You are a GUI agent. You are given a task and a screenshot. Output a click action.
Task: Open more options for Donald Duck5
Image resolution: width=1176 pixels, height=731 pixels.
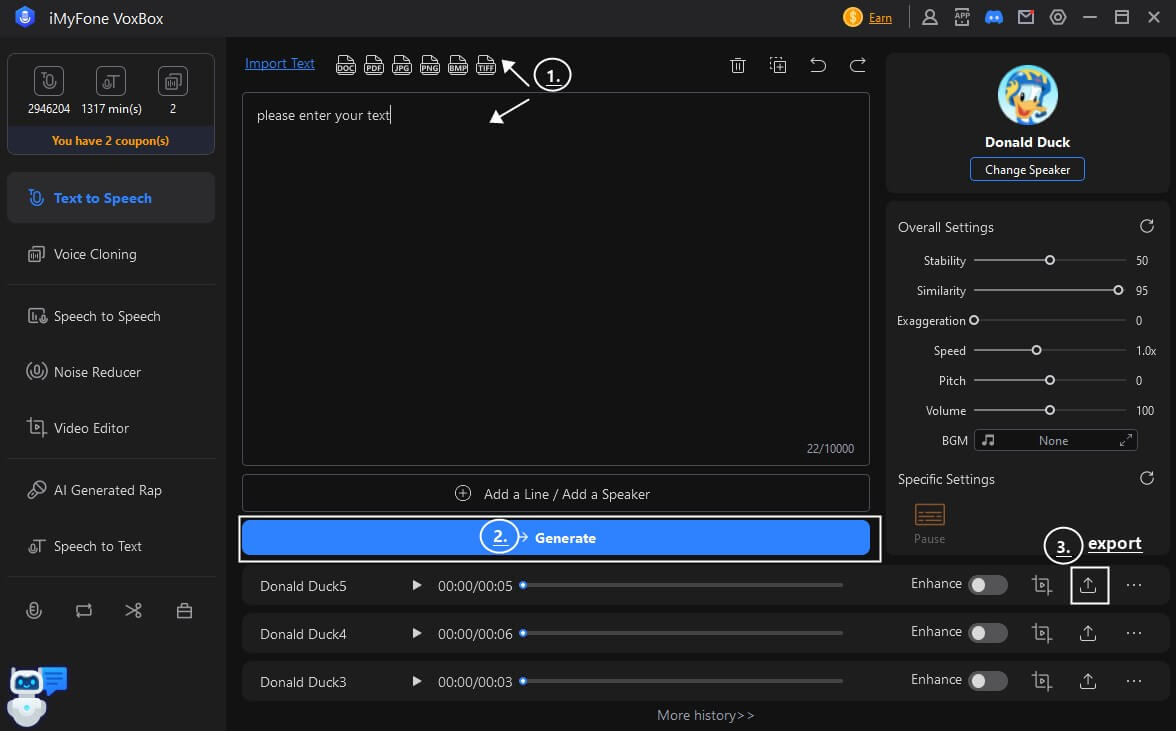pos(1133,586)
